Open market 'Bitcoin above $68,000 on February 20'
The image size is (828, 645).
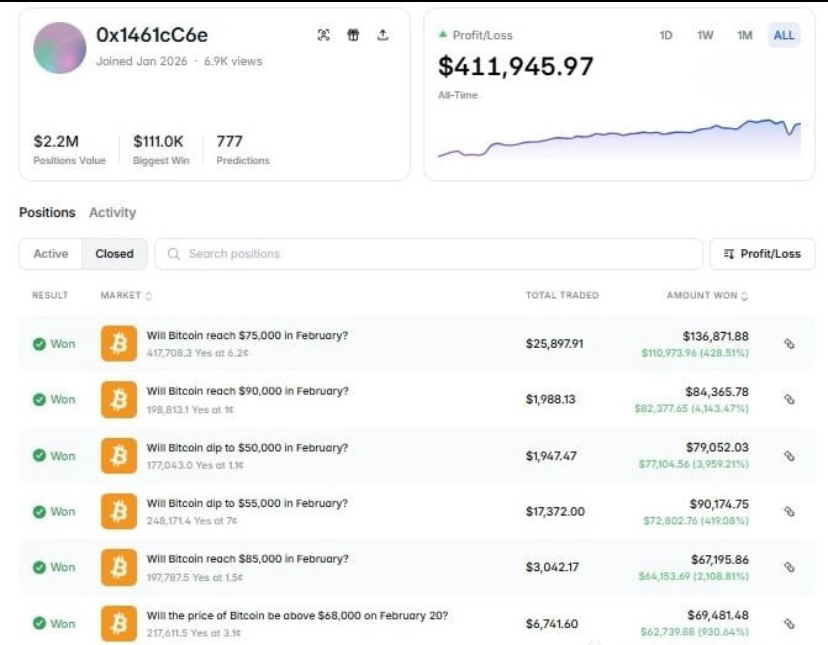coord(297,615)
